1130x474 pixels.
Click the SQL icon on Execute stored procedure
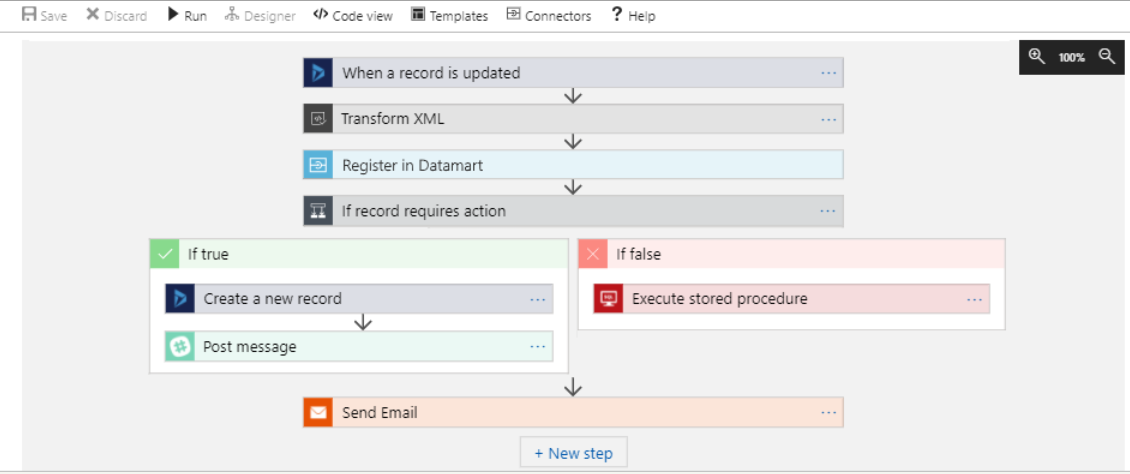tap(608, 299)
